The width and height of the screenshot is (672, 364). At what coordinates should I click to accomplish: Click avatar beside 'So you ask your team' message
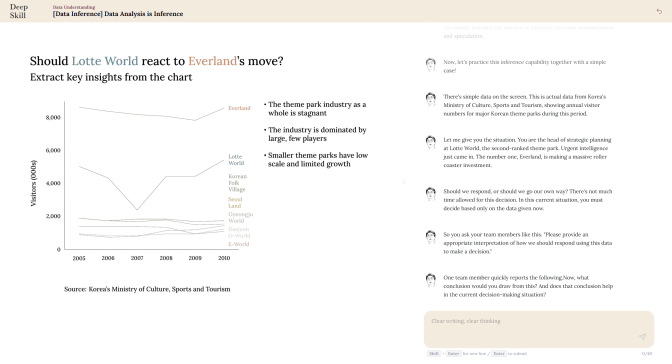[x=431, y=237]
